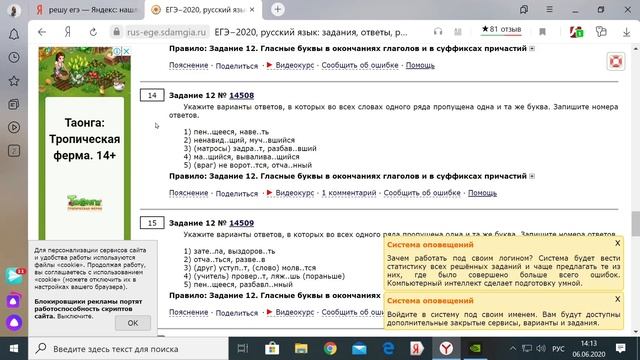Viewport: 640px width, 360px height.
Task: Open 'Помощь' link above task 14508
Action: tap(420, 65)
